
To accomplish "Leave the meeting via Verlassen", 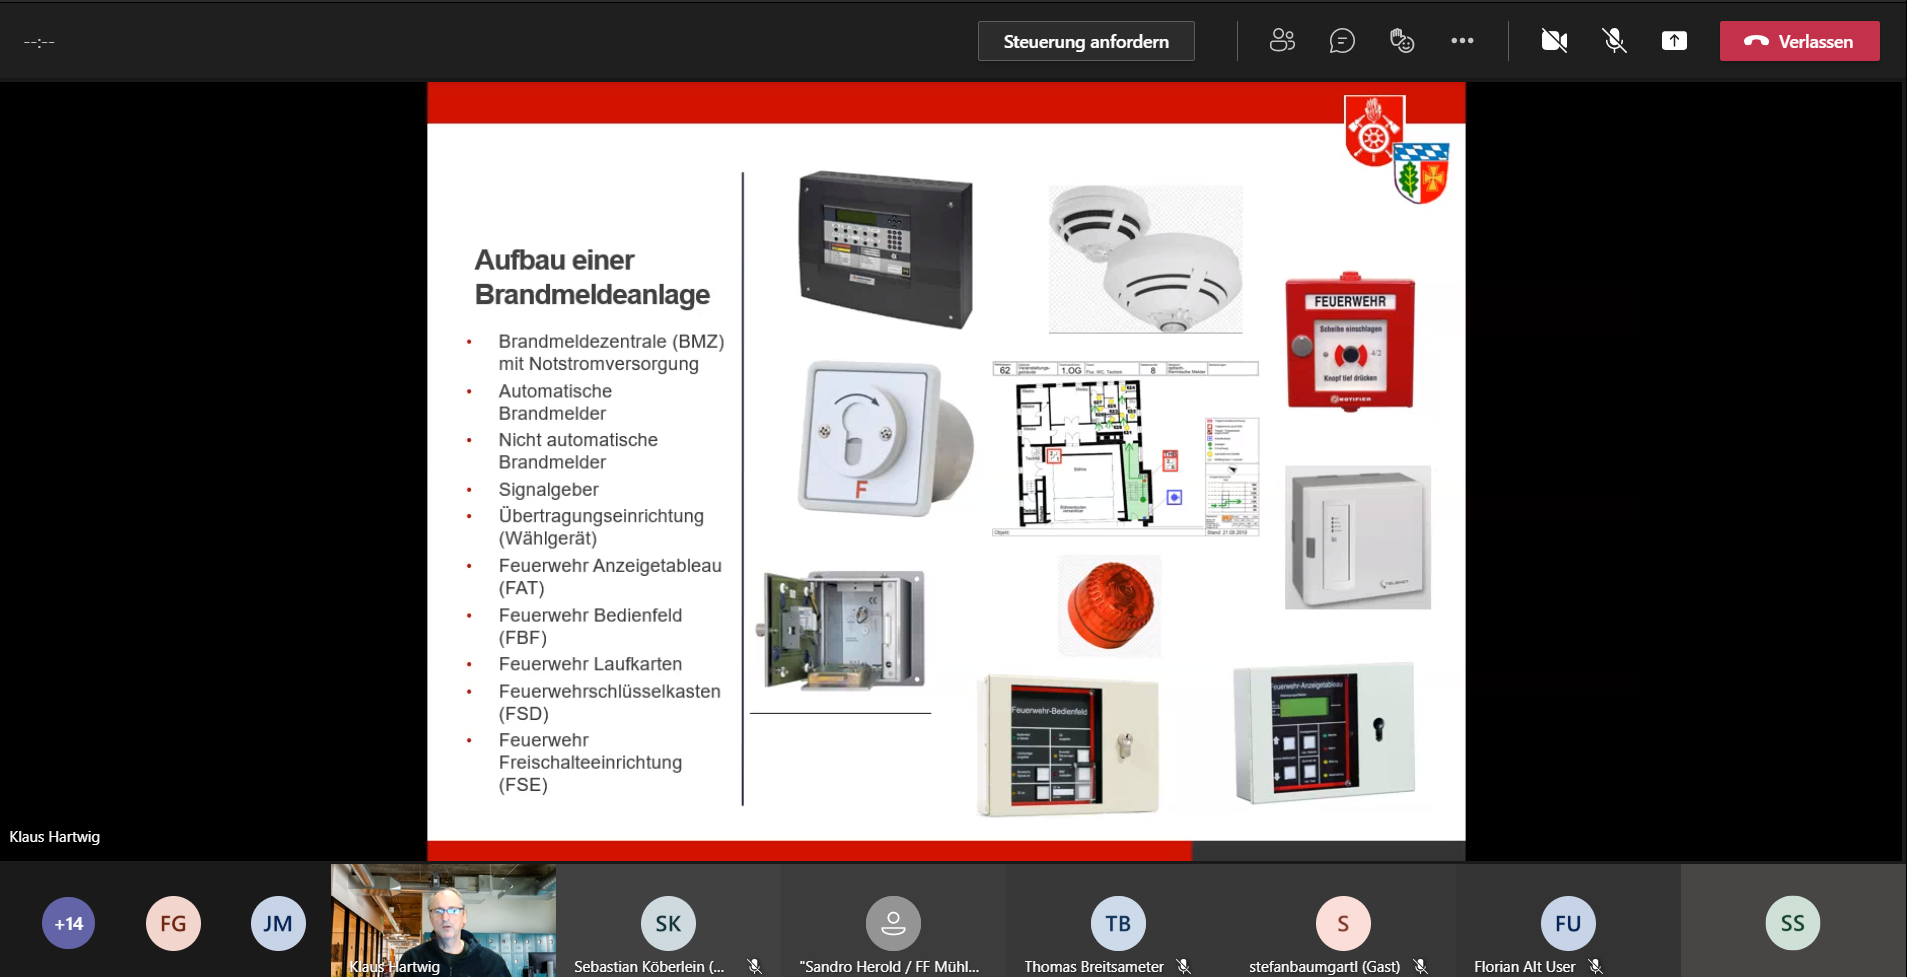I will tap(1799, 41).
